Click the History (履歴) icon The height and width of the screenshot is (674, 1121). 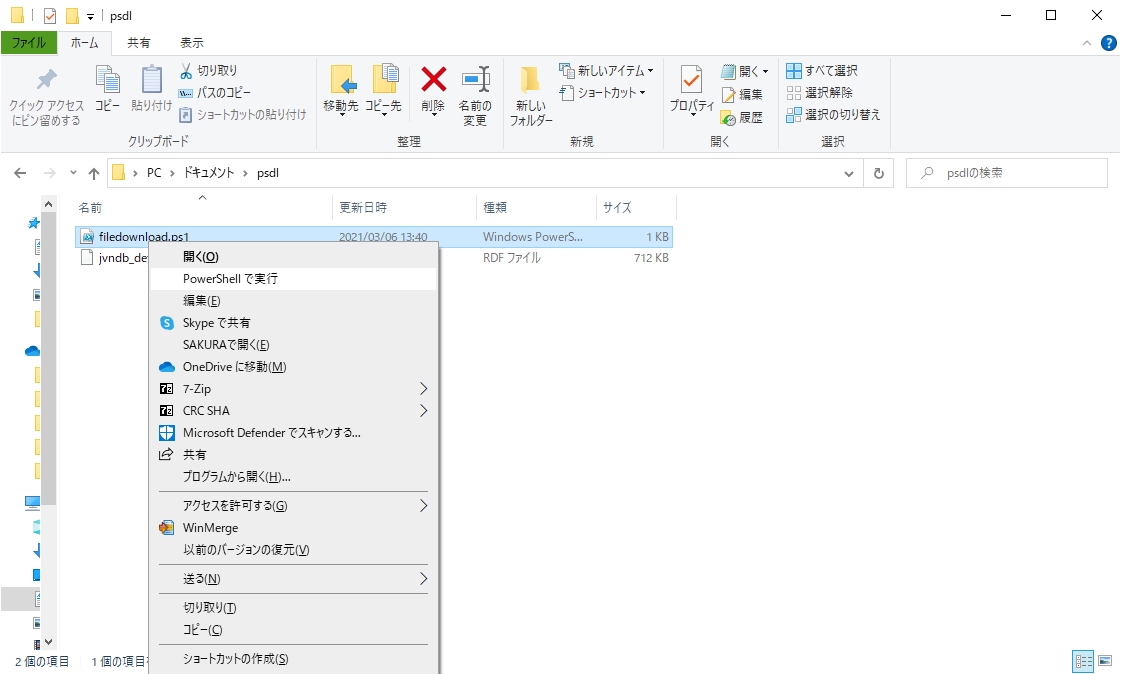pyautogui.click(x=742, y=117)
